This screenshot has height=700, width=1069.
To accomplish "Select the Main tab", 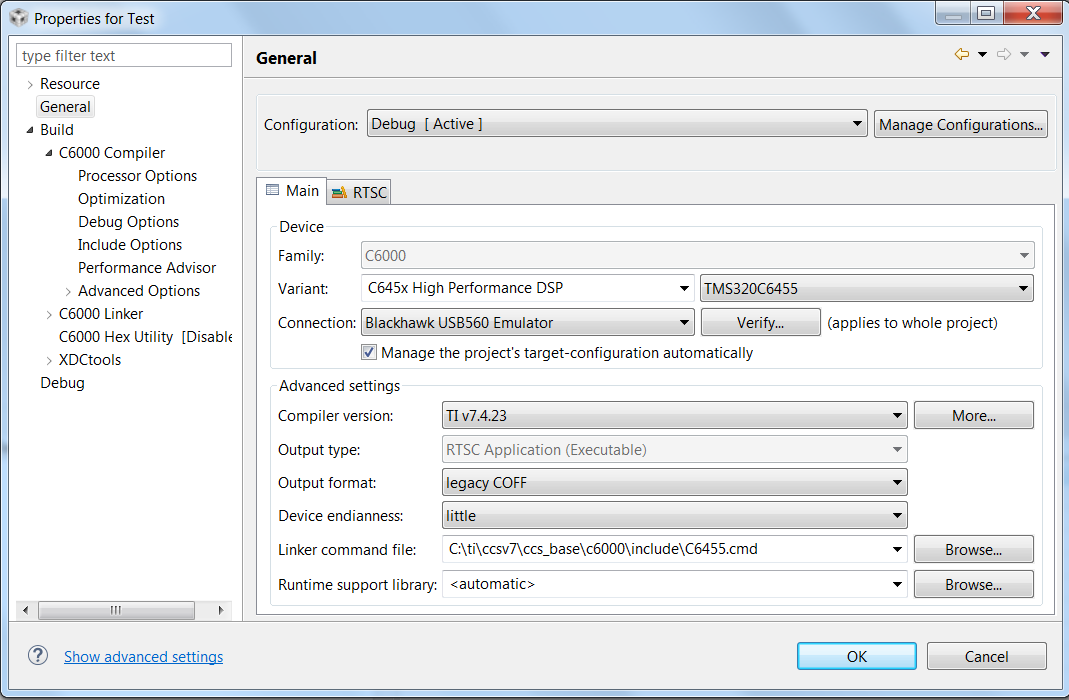I will (x=292, y=191).
